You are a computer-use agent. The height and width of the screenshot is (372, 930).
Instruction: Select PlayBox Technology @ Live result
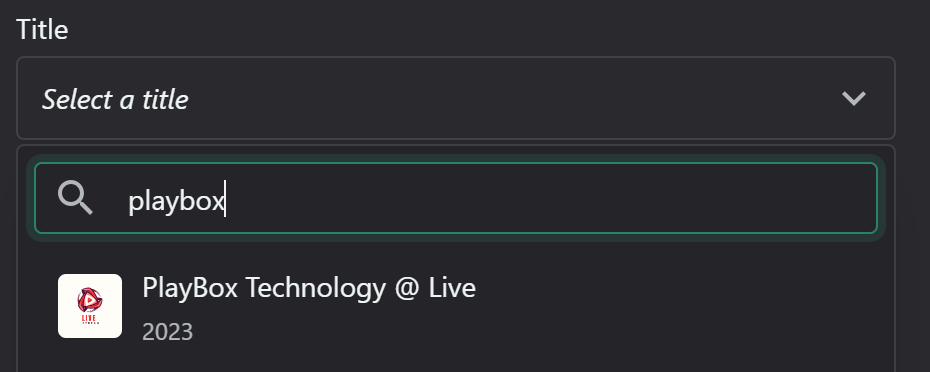(x=456, y=306)
